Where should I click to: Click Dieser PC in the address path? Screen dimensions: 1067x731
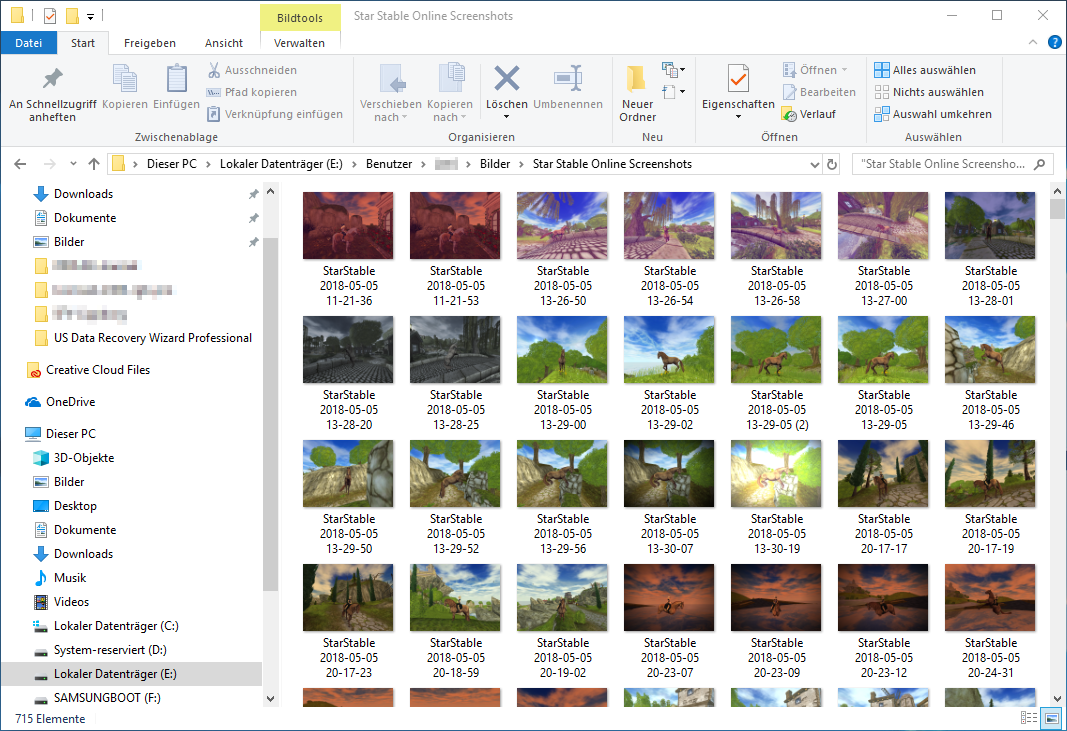click(171, 164)
